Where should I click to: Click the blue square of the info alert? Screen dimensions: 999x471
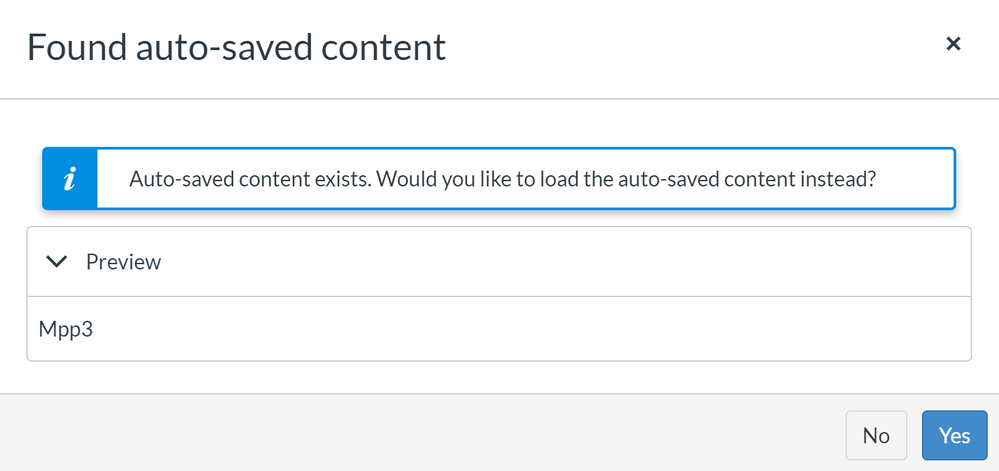coord(70,178)
